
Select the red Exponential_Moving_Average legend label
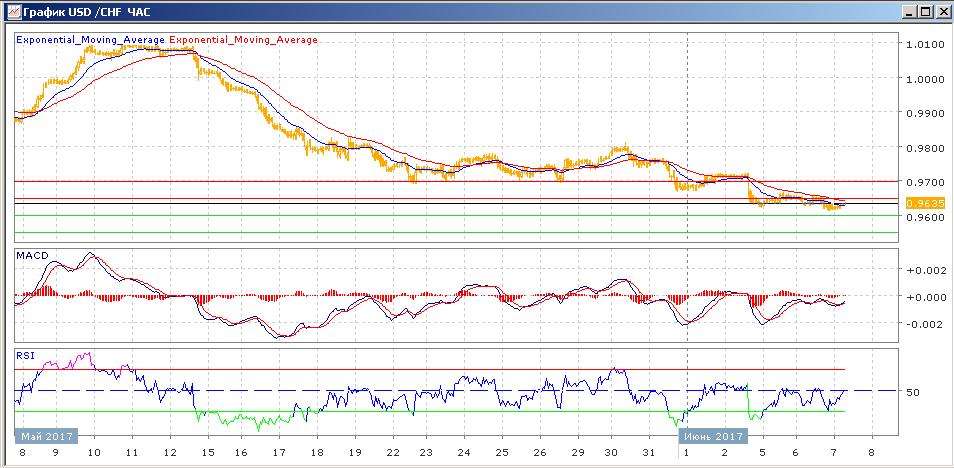click(x=244, y=40)
